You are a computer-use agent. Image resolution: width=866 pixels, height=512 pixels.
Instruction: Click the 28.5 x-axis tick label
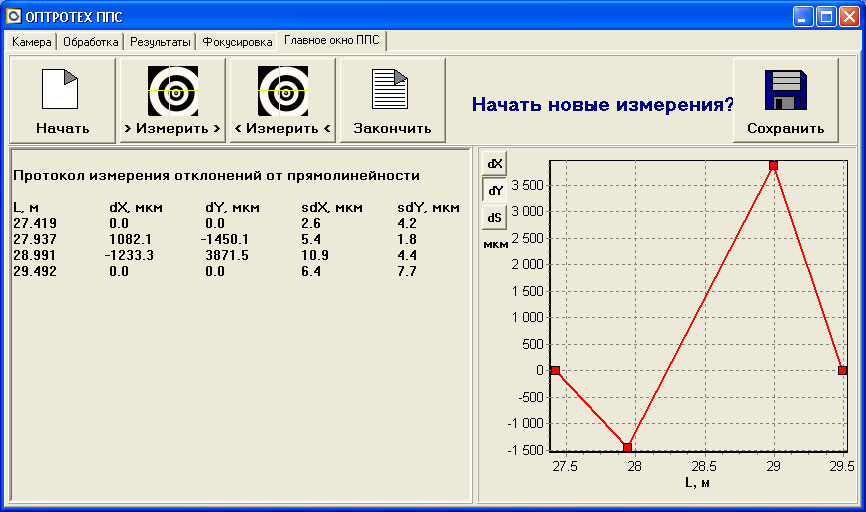[704, 467]
